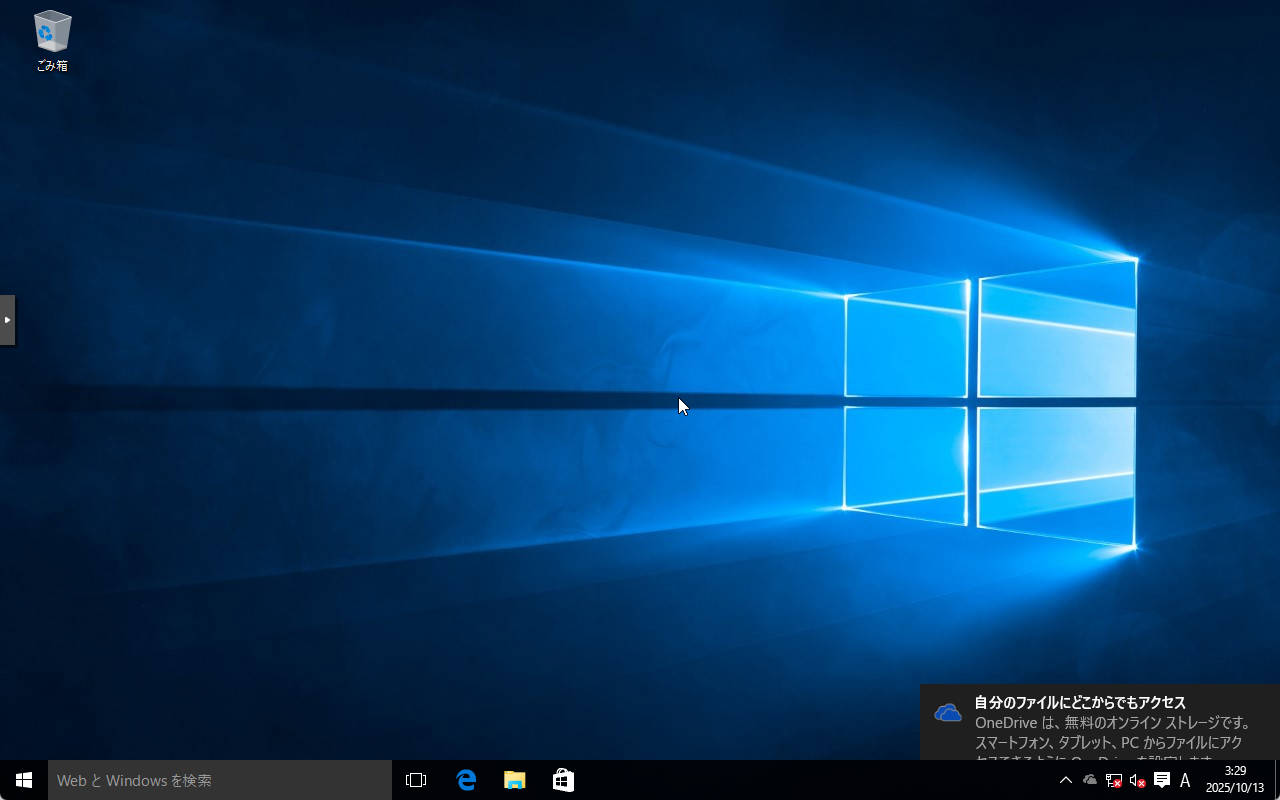Open File Explorer from the taskbar
This screenshot has width=1280, height=800.
click(x=514, y=780)
